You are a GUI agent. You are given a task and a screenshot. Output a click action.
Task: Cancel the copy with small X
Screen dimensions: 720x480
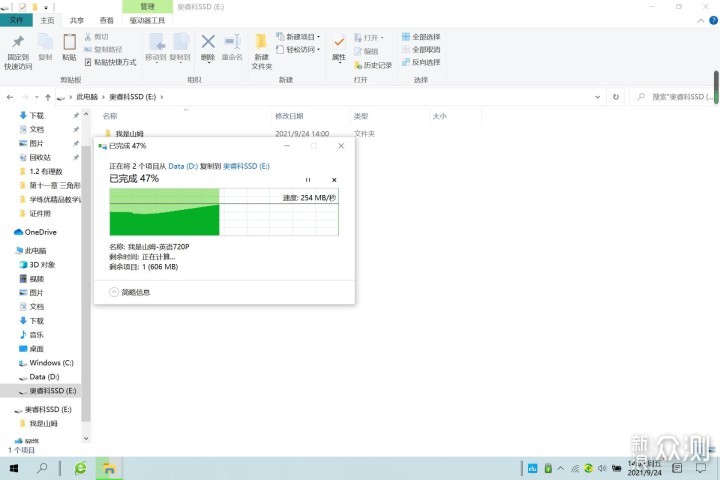point(334,180)
